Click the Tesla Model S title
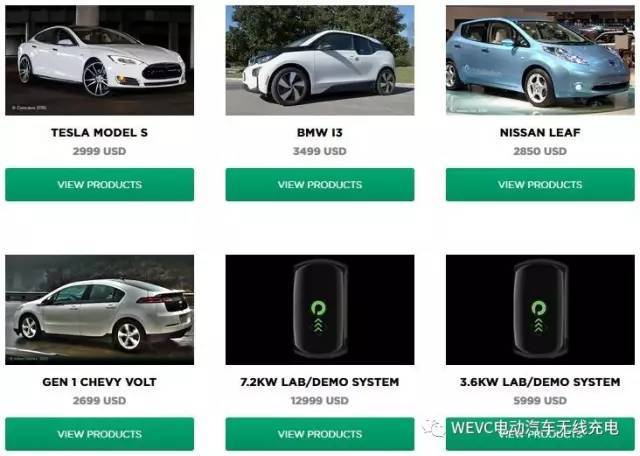 (100, 133)
